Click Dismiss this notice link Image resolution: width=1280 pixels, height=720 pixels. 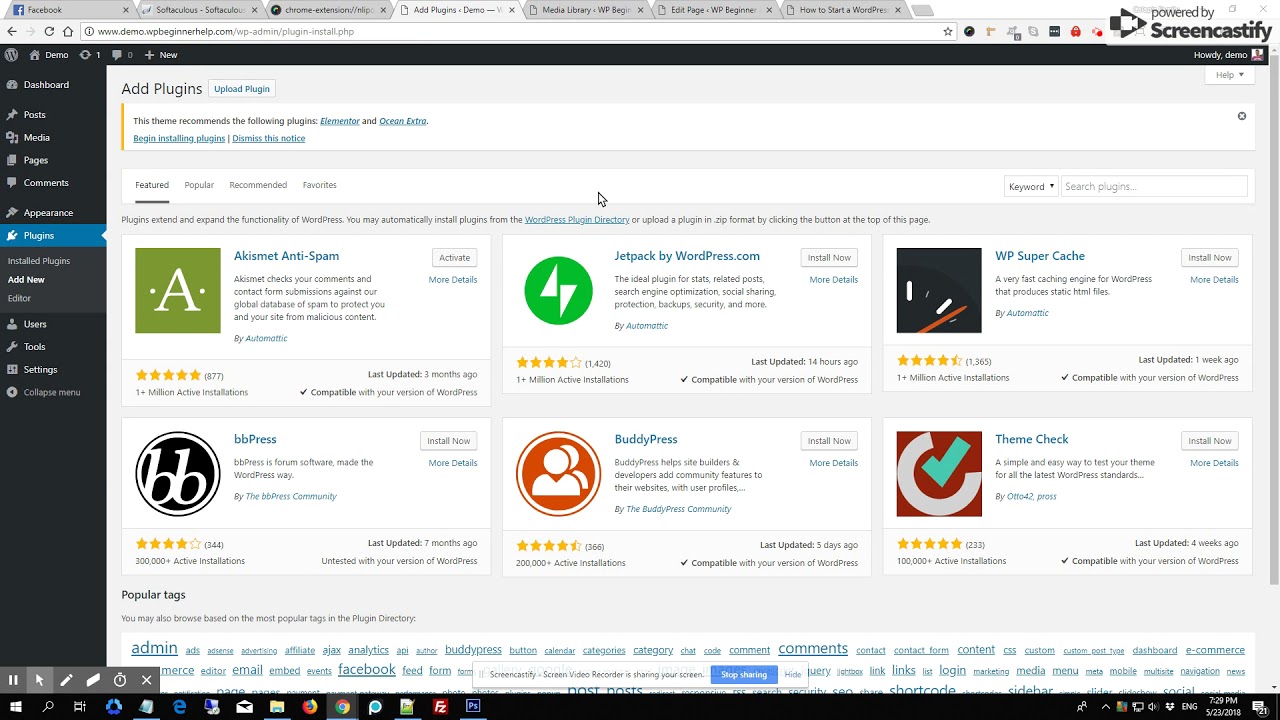click(269, 138)
